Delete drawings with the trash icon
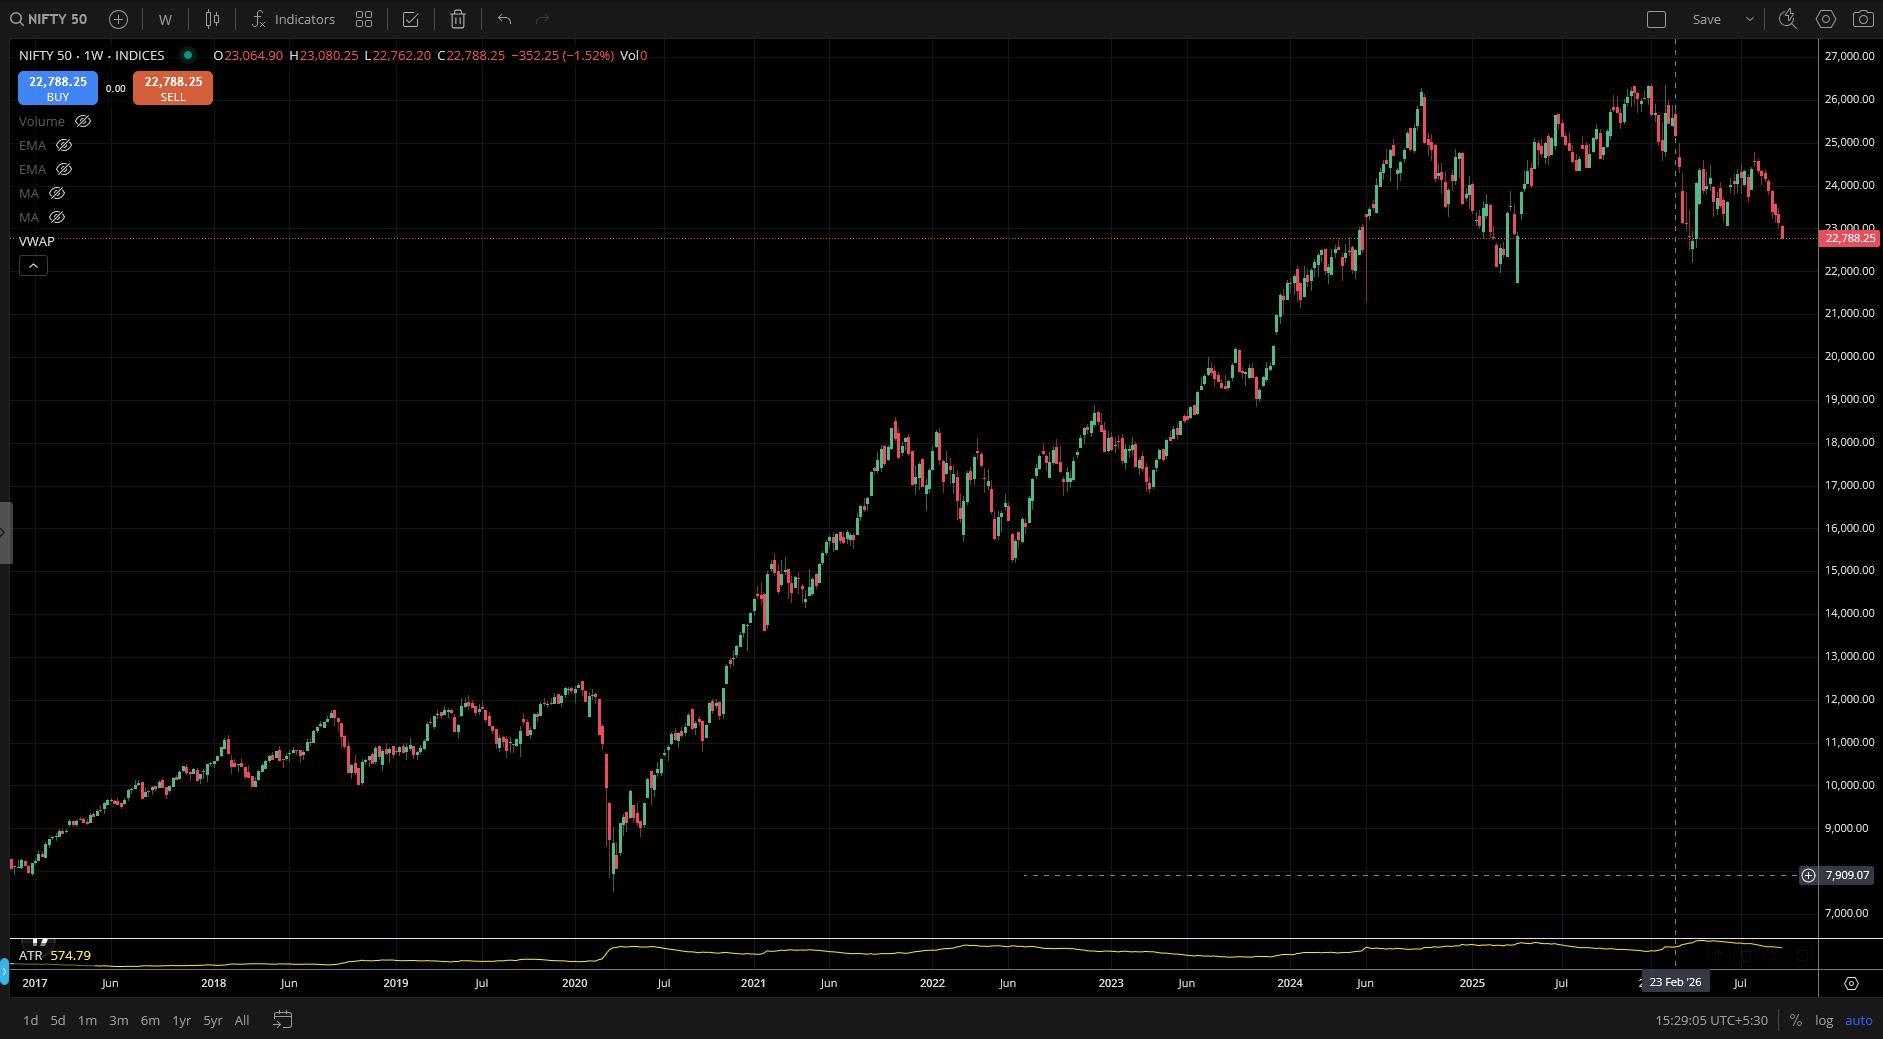This screenshot has width=1883, height=1039. point(458,19)
